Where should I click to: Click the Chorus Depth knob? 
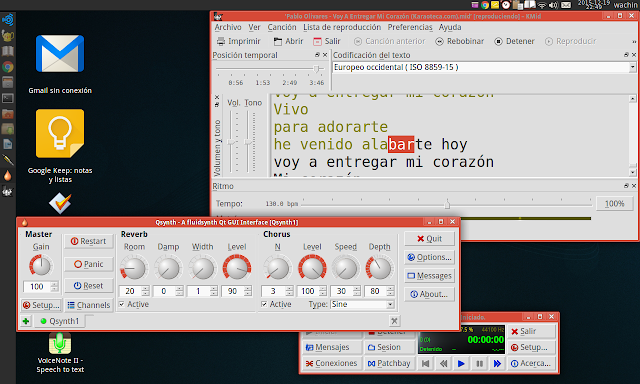[379, 268]
